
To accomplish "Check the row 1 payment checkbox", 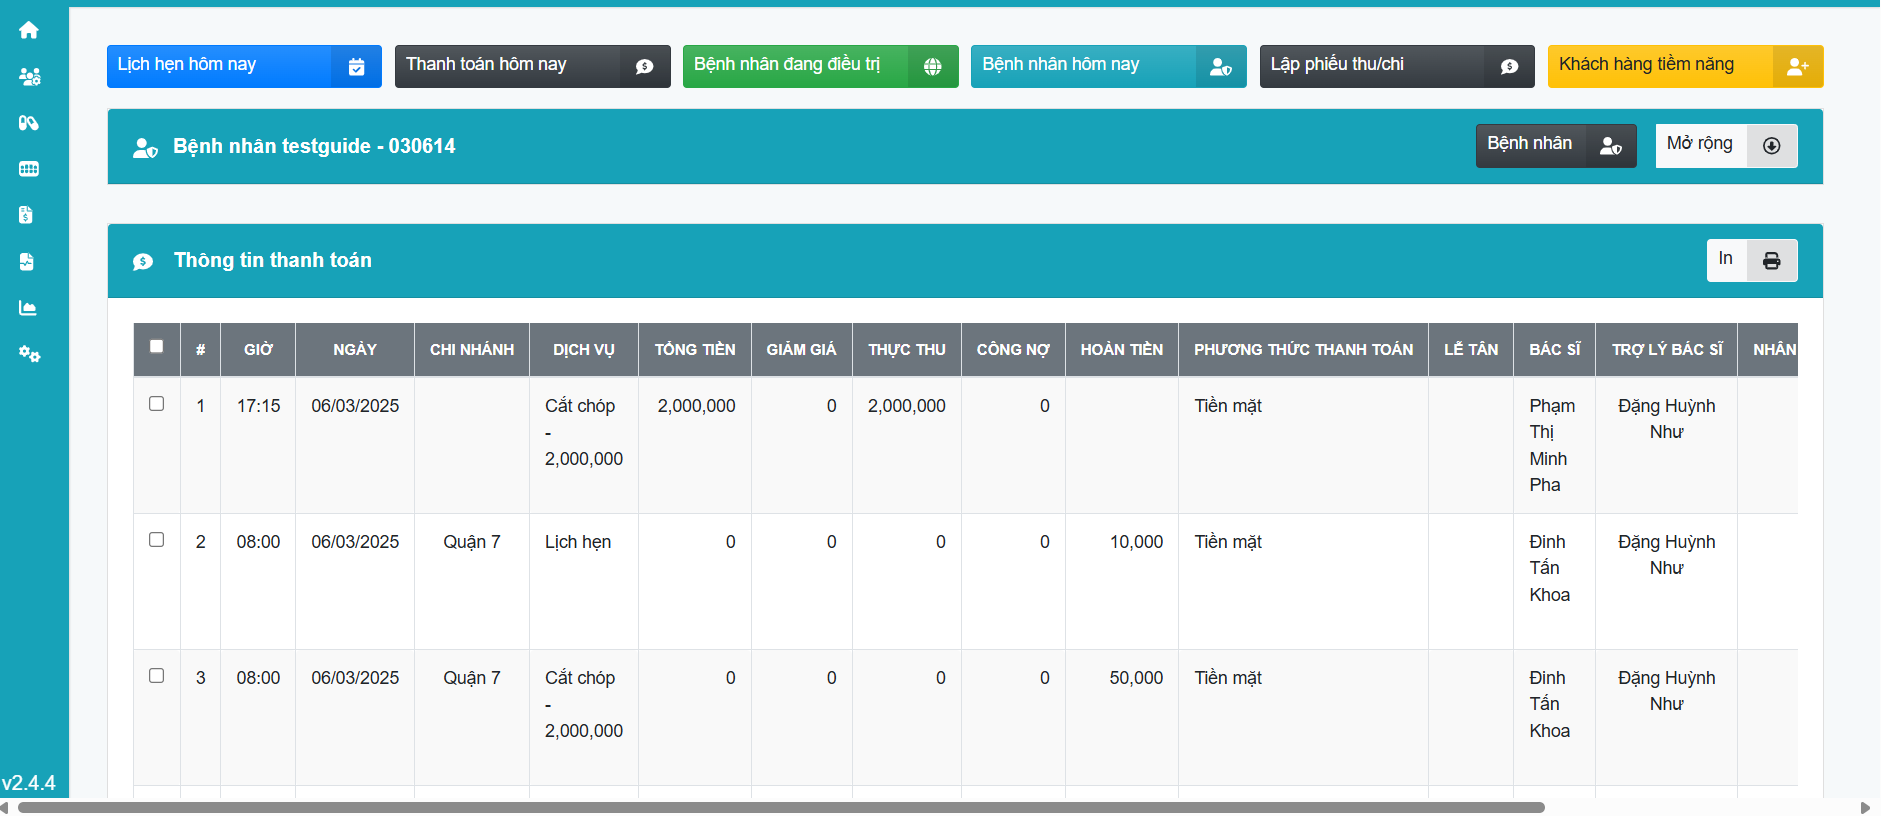I will pyautogui.click(x=156, y=404).
